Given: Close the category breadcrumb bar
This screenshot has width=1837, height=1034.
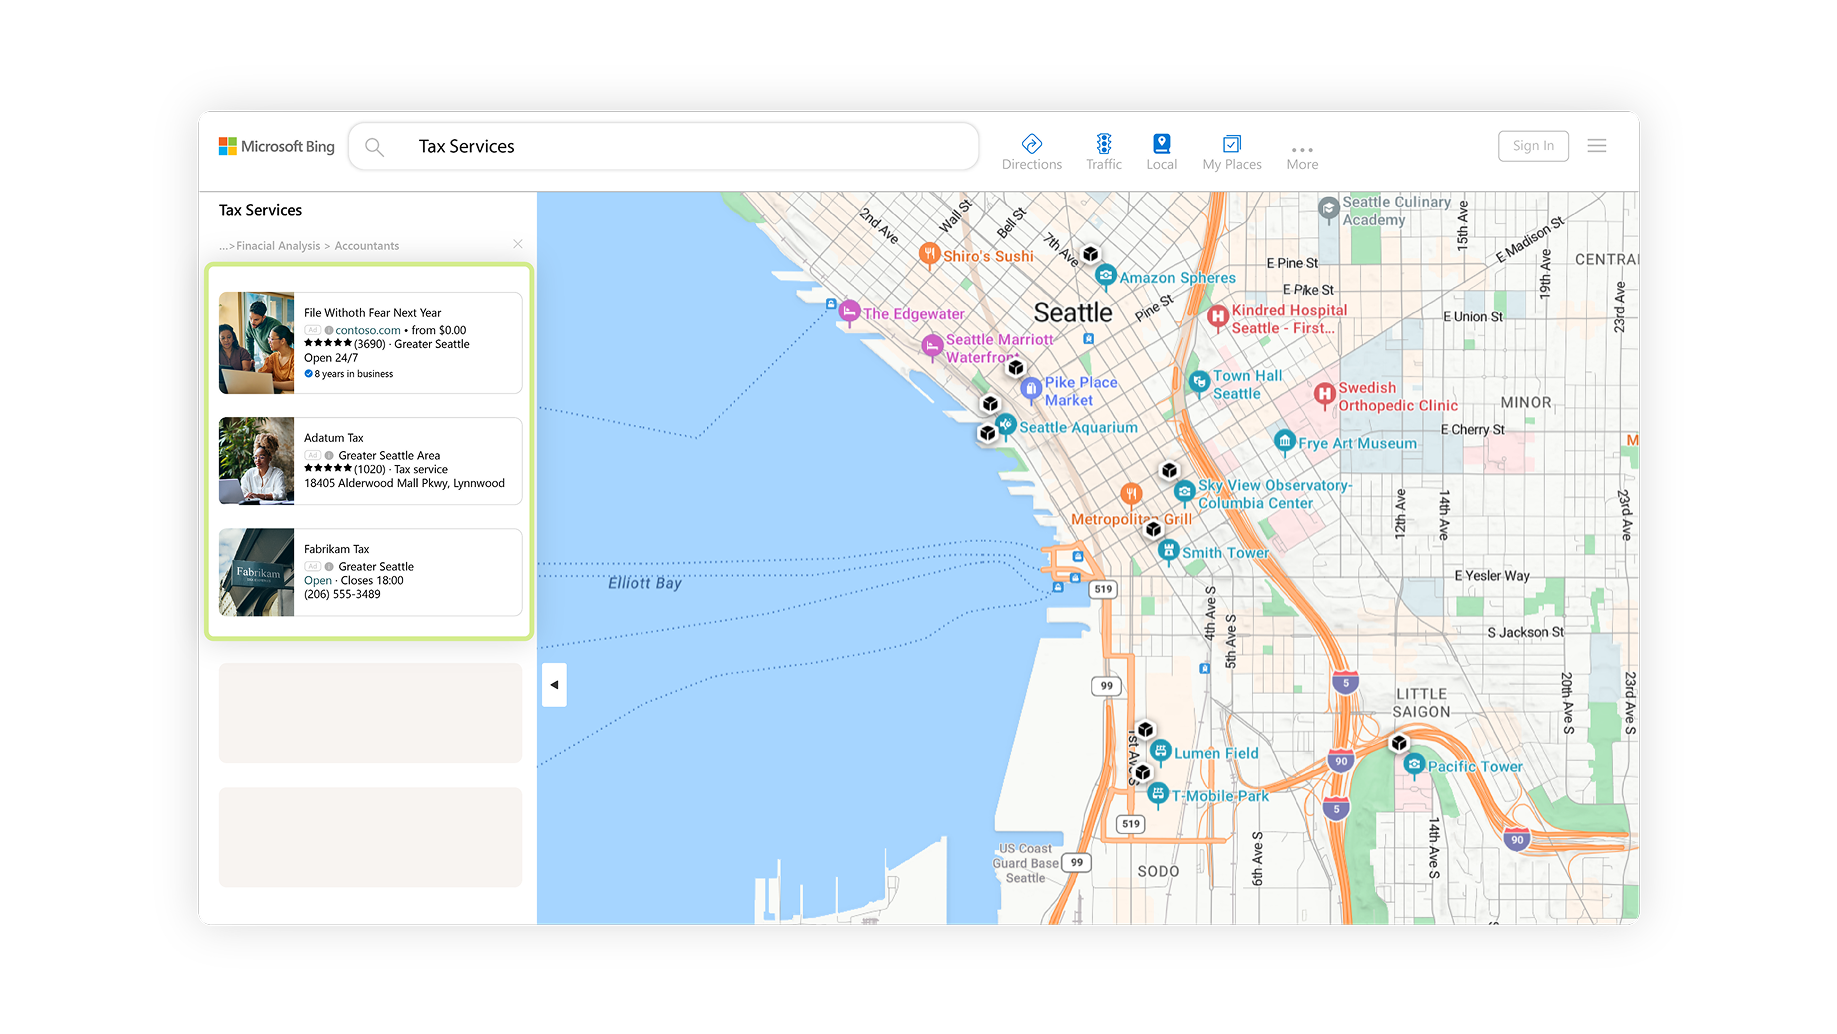Looking at the screenshot, I should click(517, 244).
